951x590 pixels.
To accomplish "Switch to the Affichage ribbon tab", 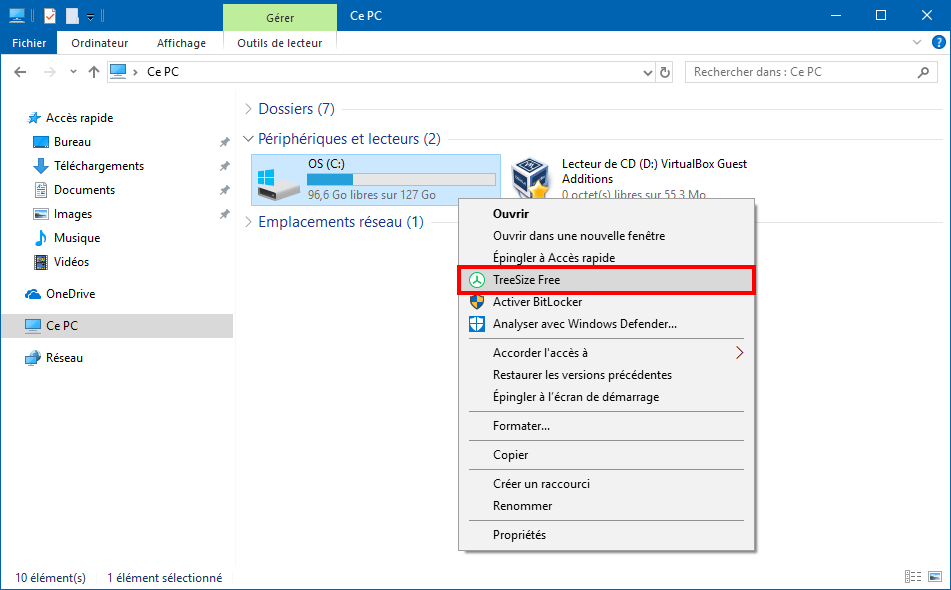I will click(181, 43).
